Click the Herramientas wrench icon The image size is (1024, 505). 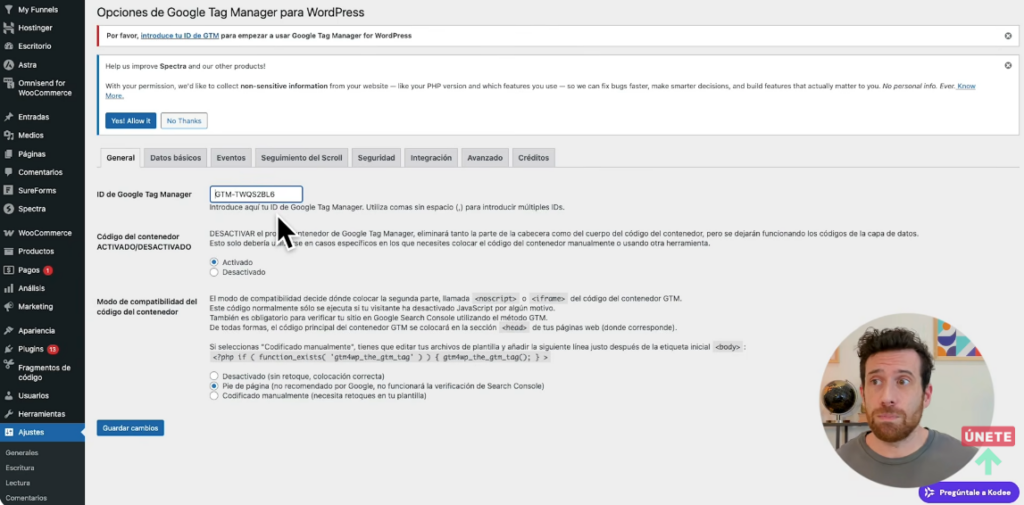[x=8, y=414]
